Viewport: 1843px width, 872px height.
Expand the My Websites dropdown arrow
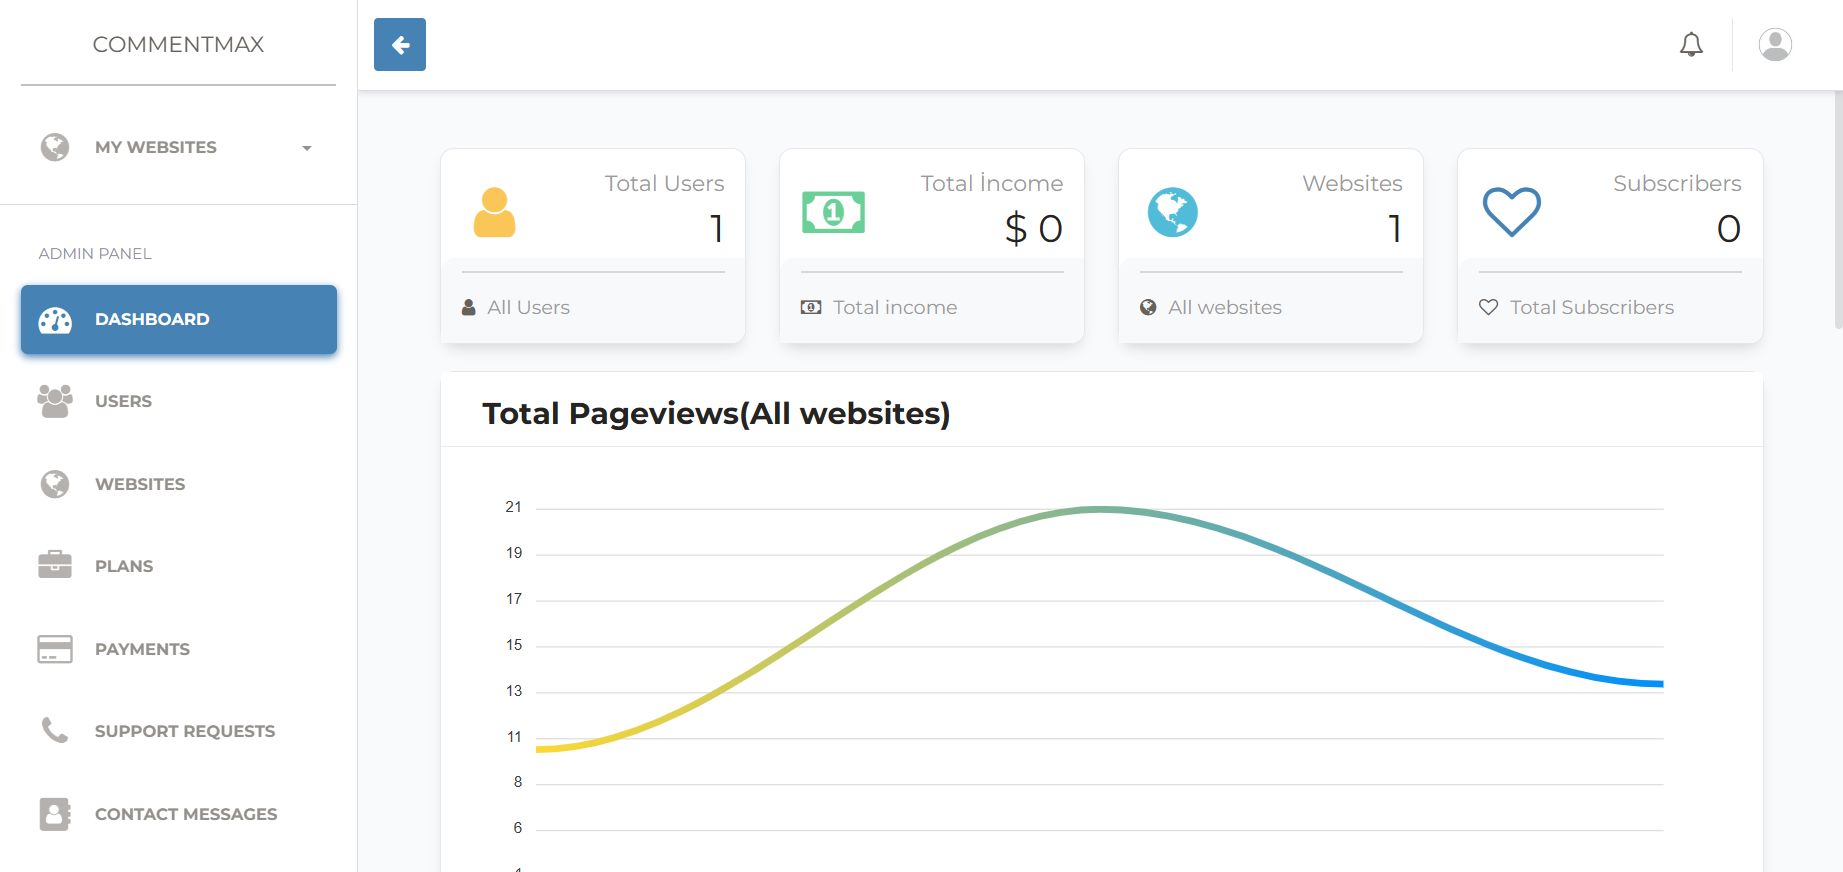307,148
